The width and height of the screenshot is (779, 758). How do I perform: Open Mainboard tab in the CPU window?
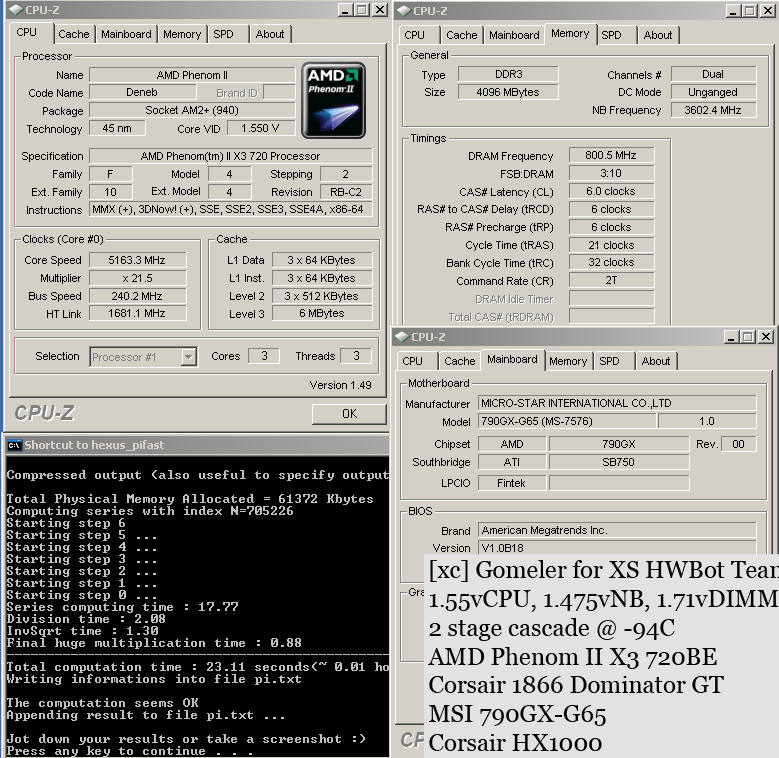pyautogui.click(x=126, y=34)
